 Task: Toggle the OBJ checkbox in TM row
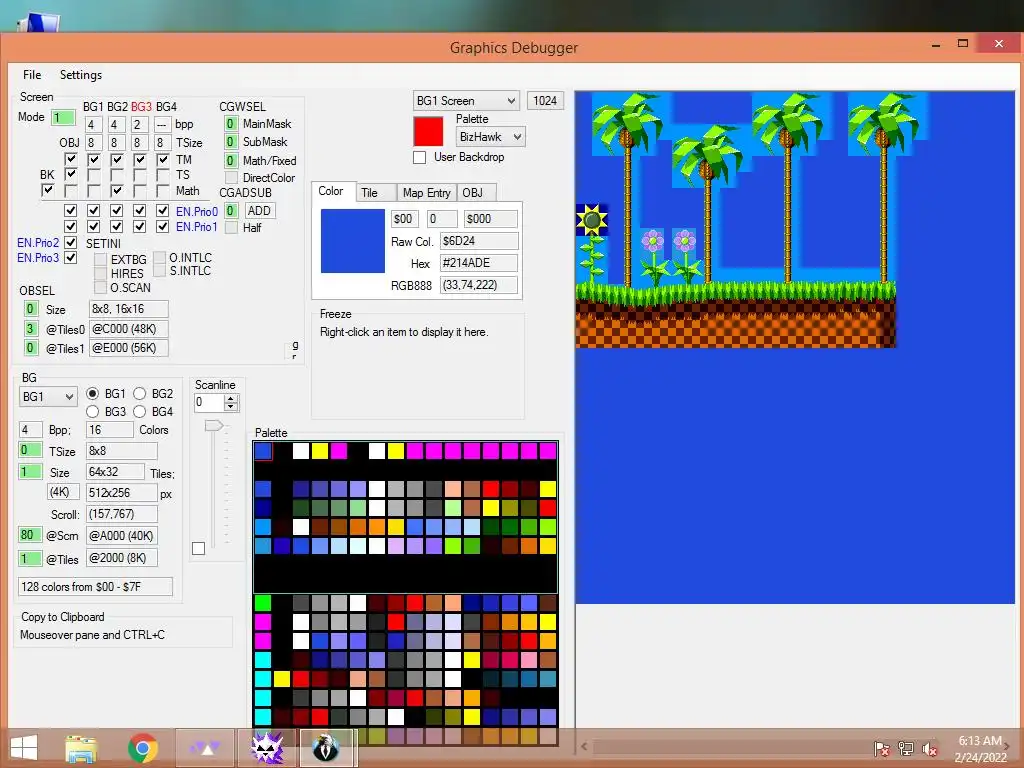point(71,159)
